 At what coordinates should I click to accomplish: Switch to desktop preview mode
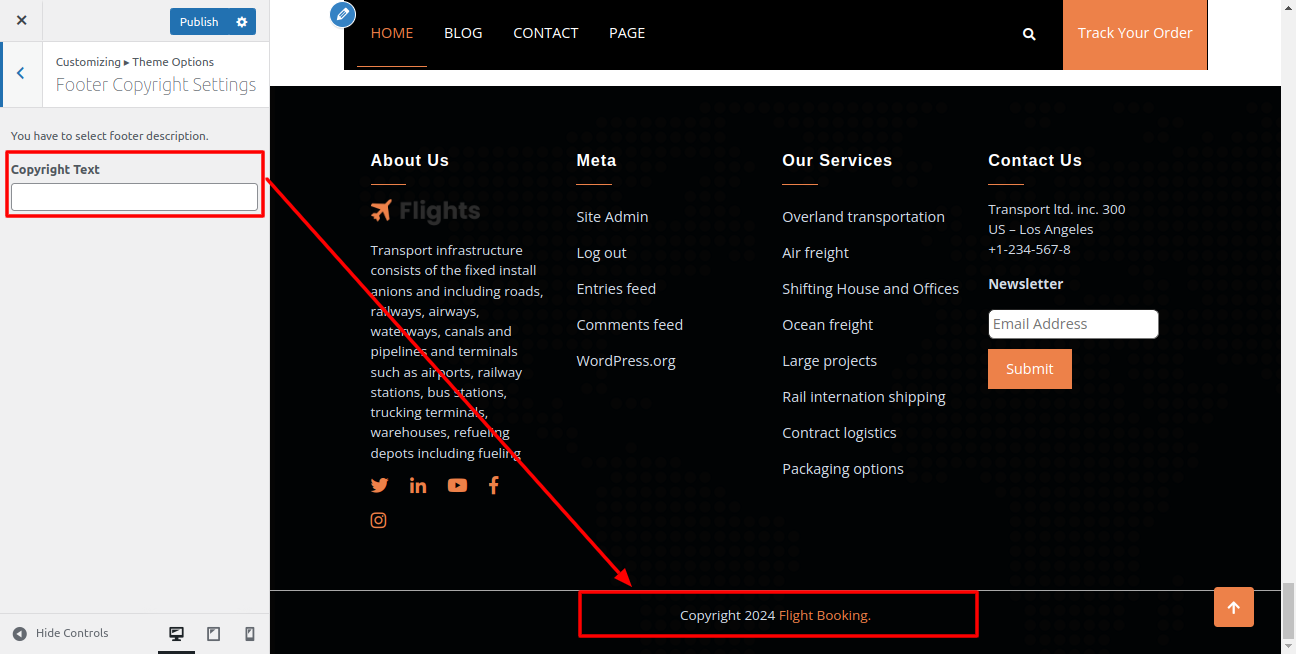pyautogui.click(x=177, y=634)
